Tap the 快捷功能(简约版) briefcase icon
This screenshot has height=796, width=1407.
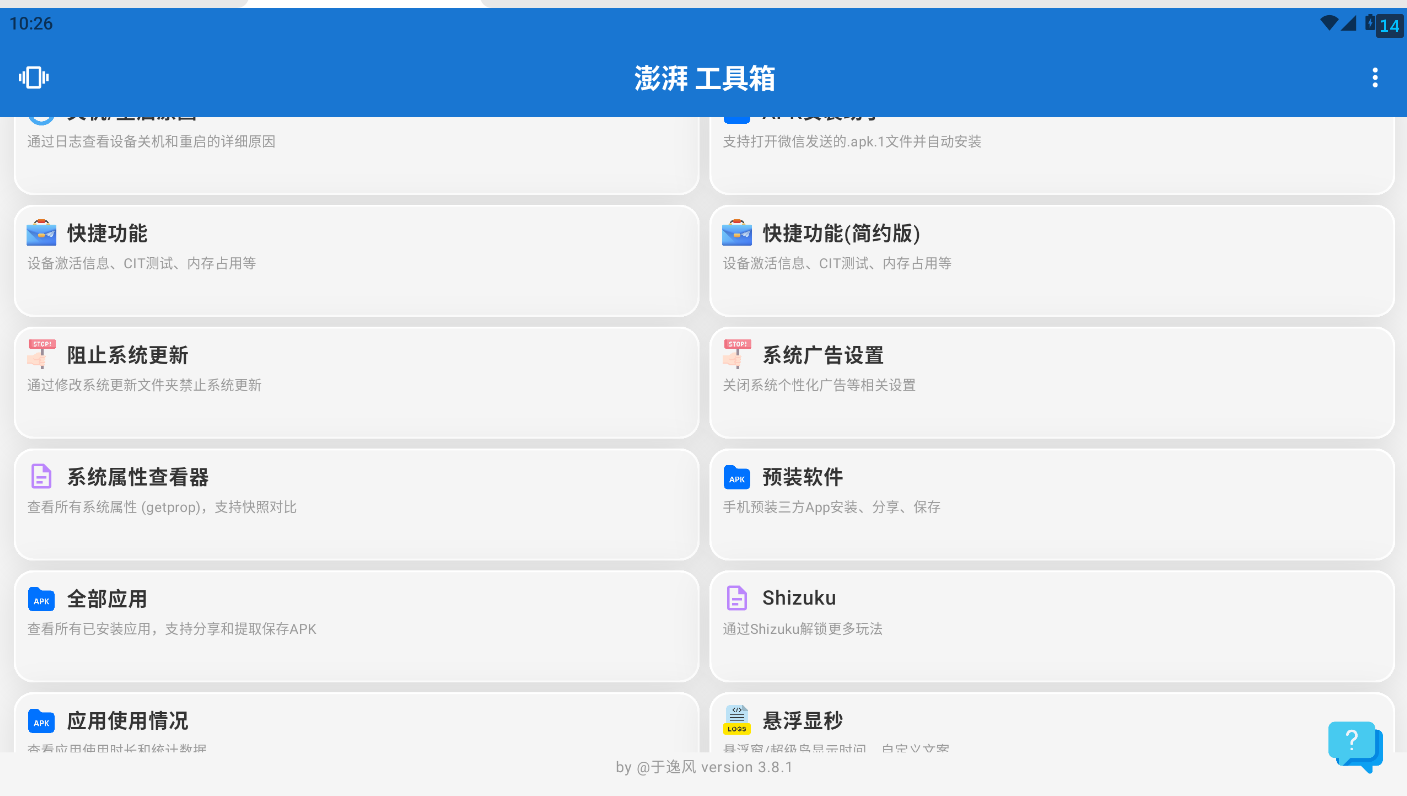click(737, 233)
